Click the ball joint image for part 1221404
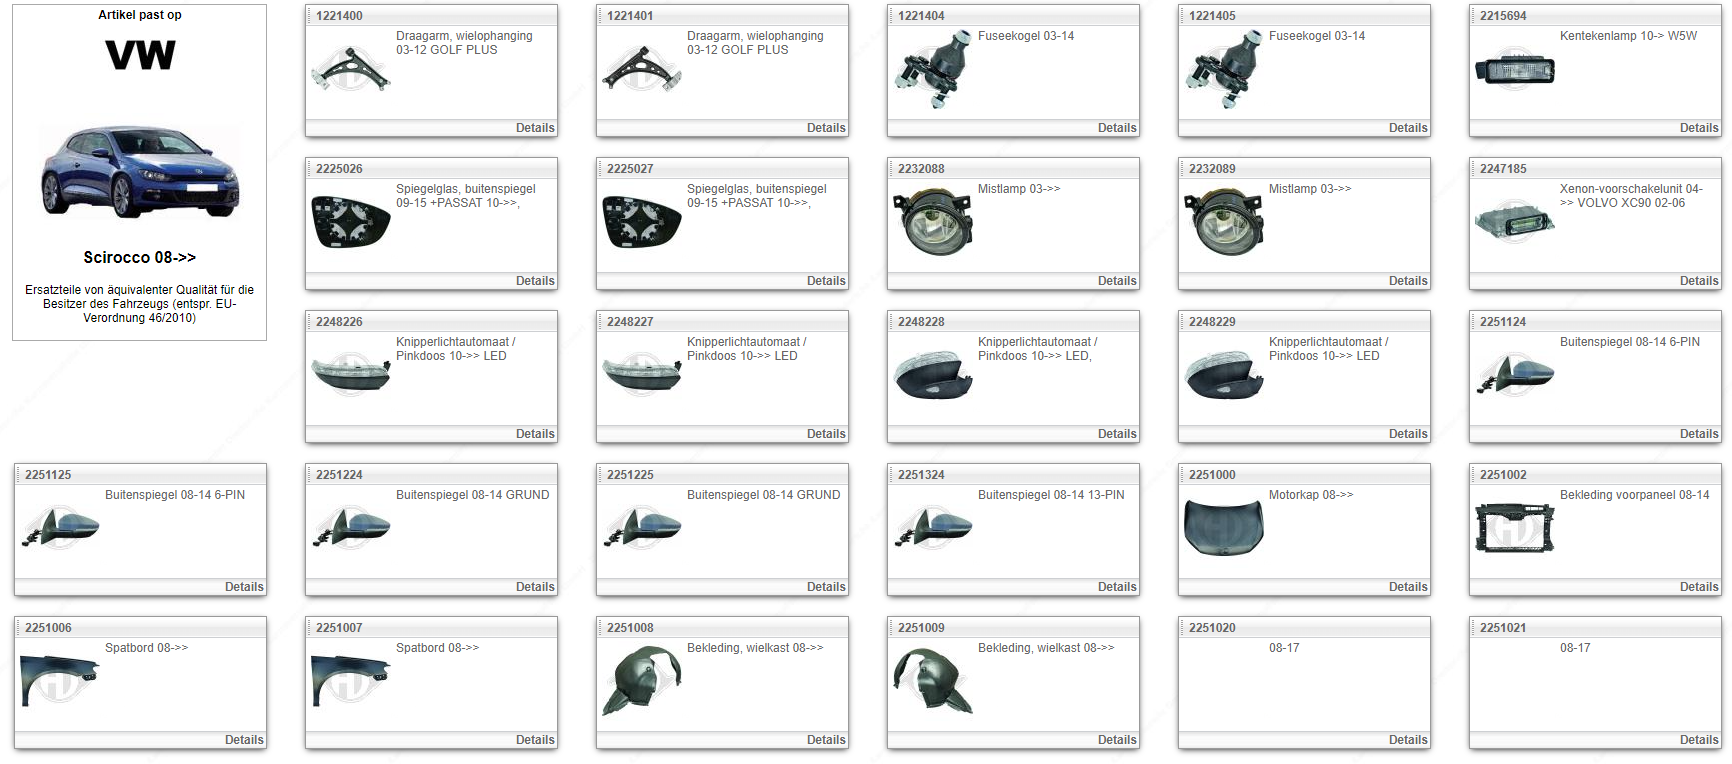 (x=932, y=69)
